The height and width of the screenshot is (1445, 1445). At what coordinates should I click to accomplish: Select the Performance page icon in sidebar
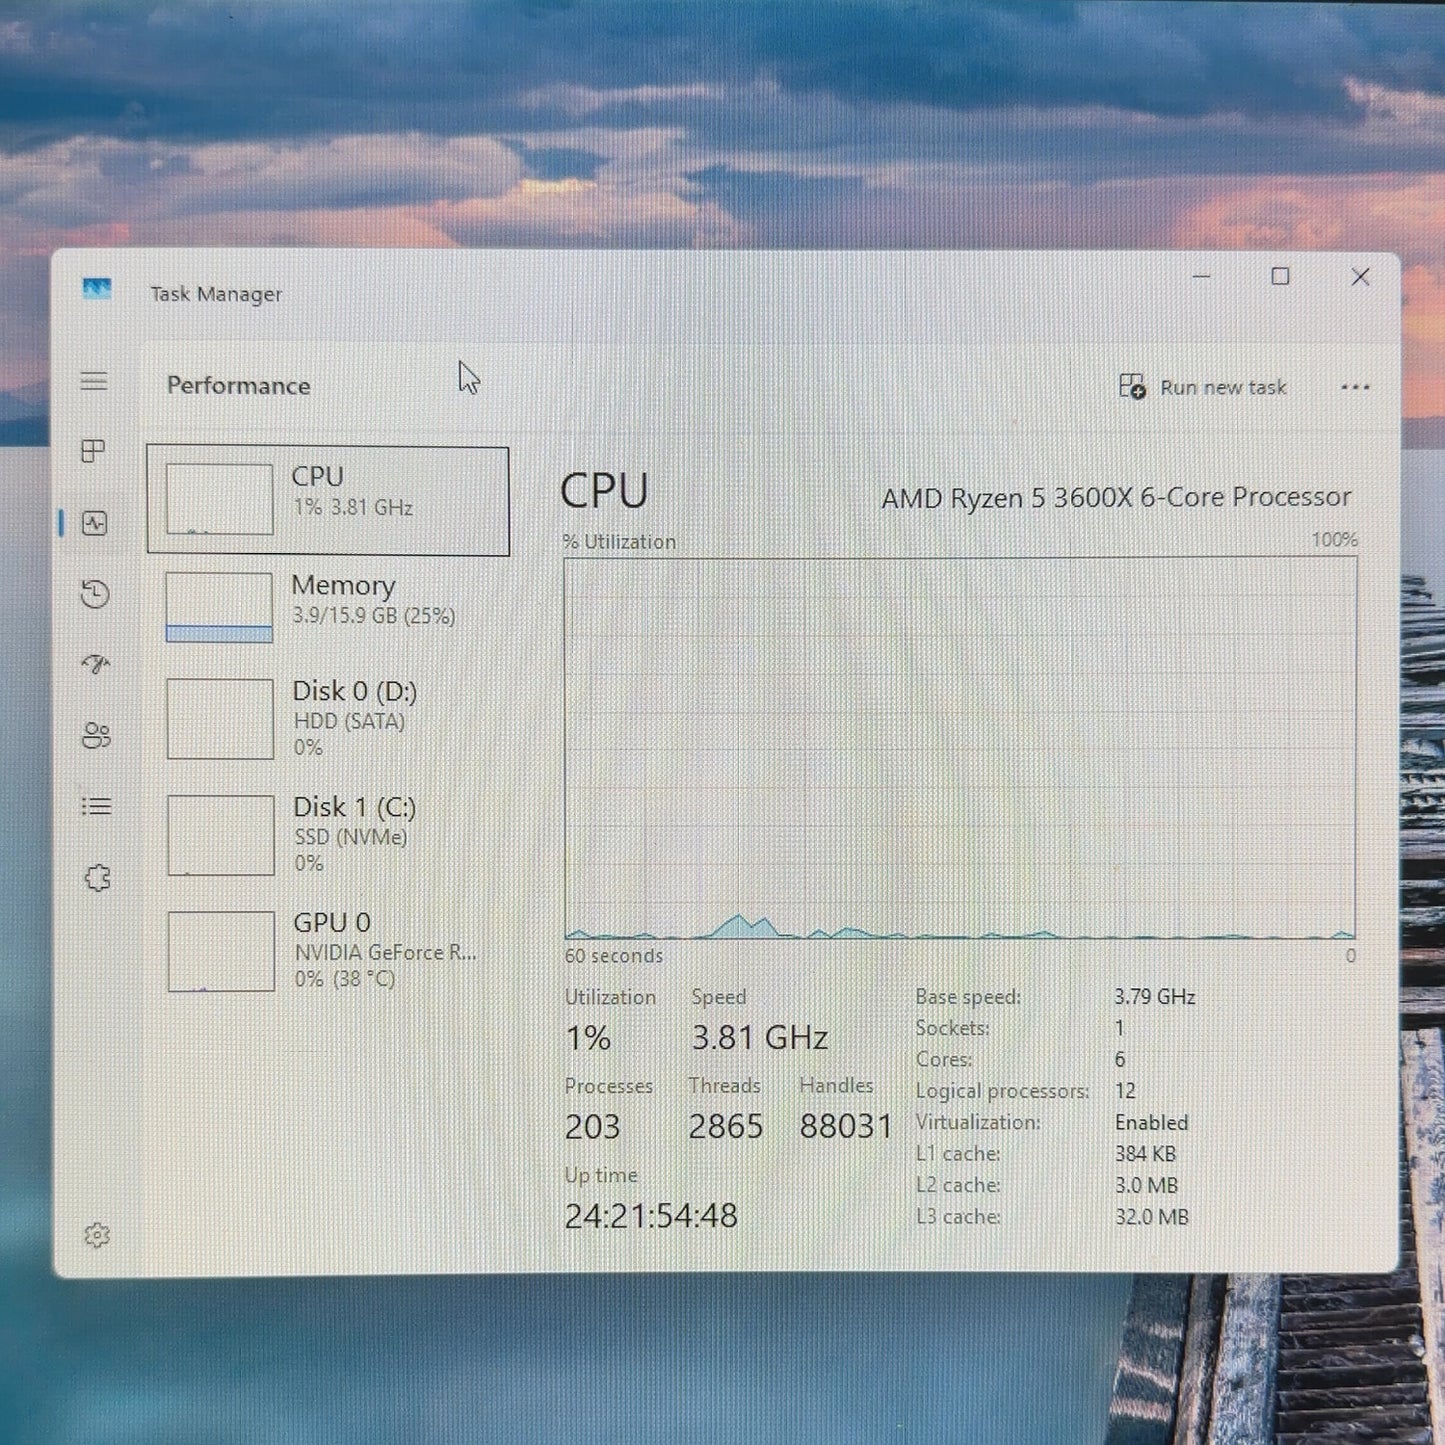[95, 523]
